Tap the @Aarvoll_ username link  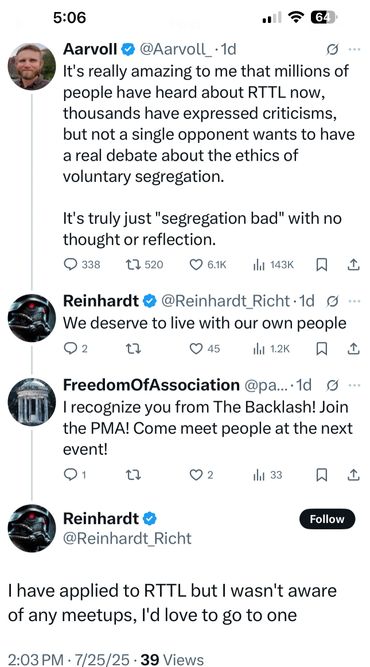175,50
